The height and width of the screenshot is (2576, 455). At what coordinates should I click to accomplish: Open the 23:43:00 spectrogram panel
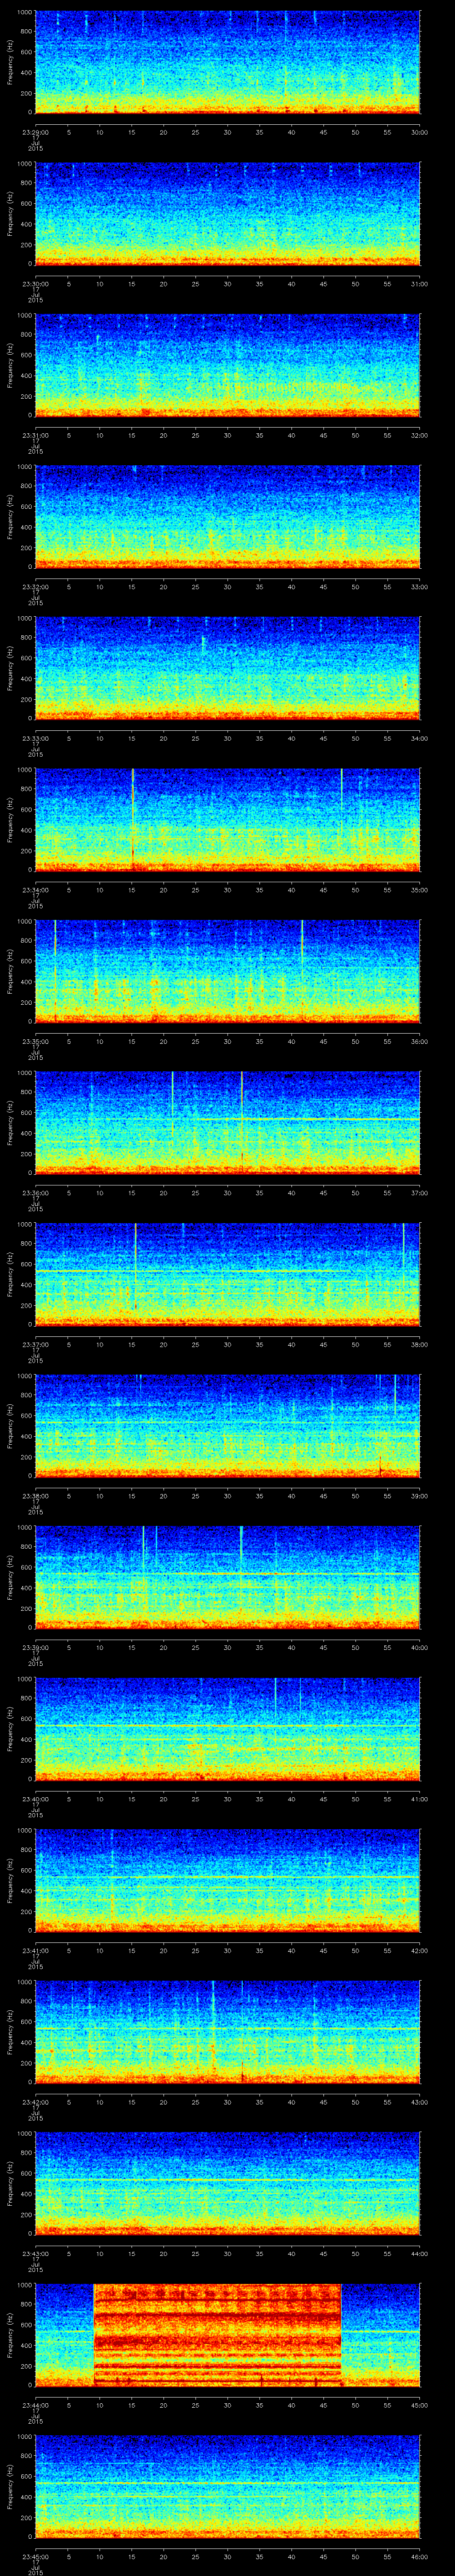(x=227, y=2185)
